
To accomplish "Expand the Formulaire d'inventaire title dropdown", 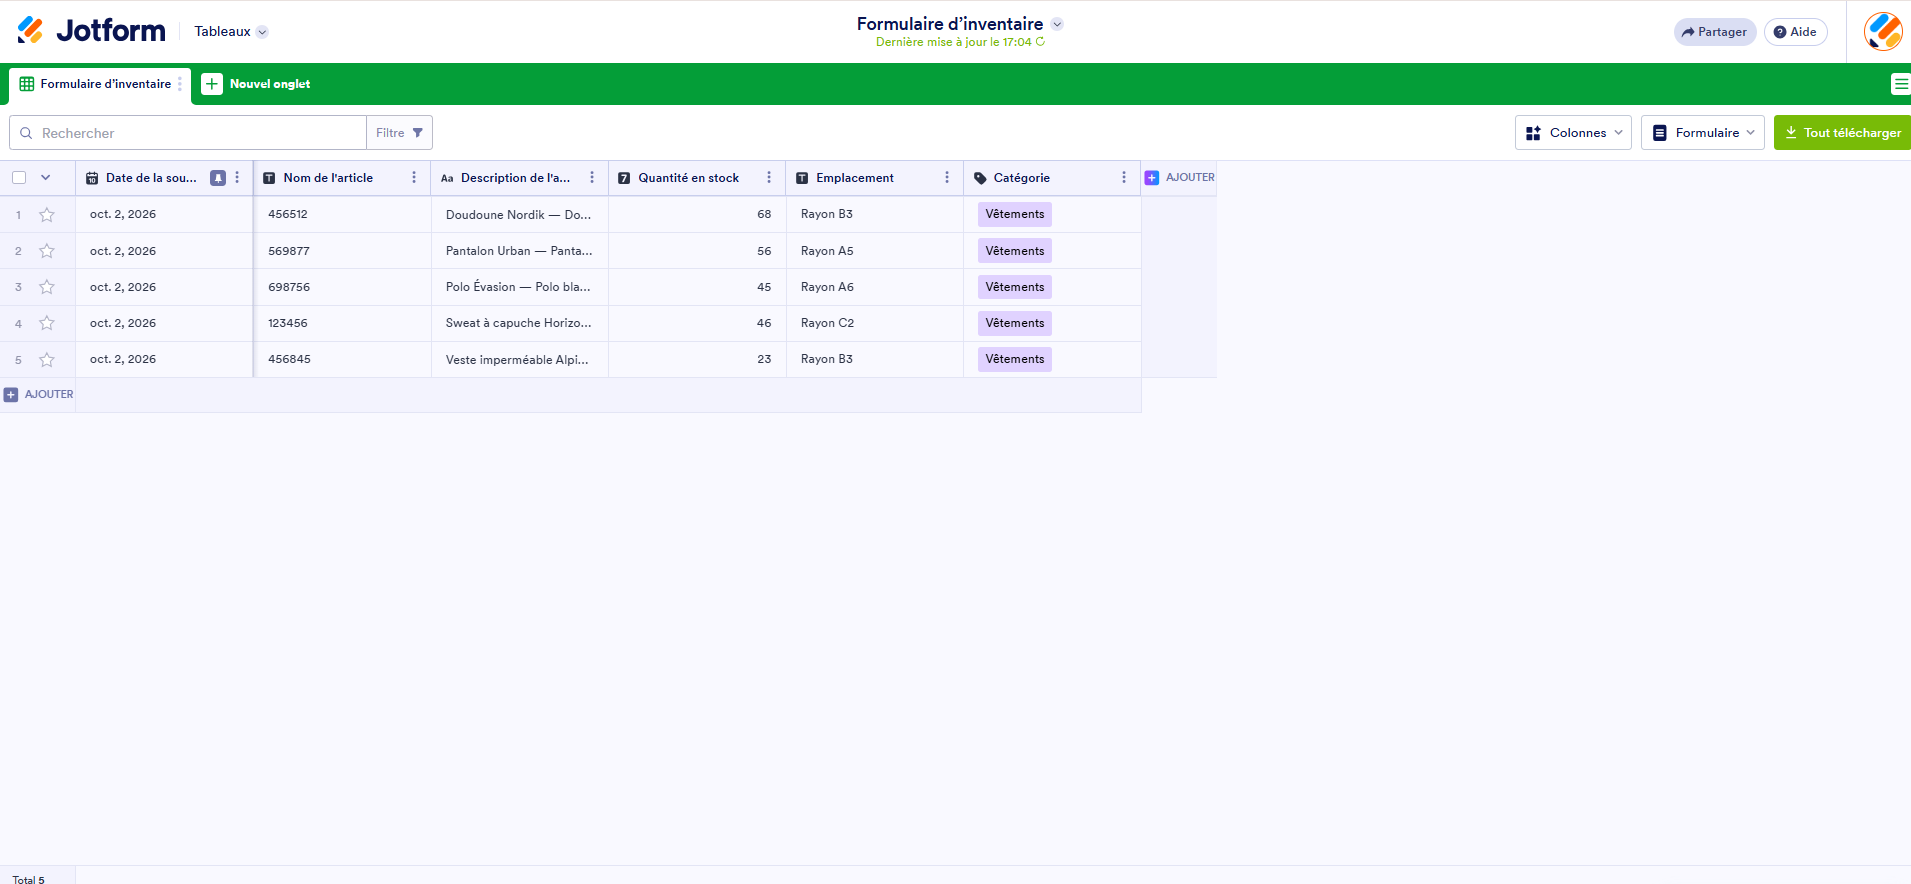I will pos(1057,24).
